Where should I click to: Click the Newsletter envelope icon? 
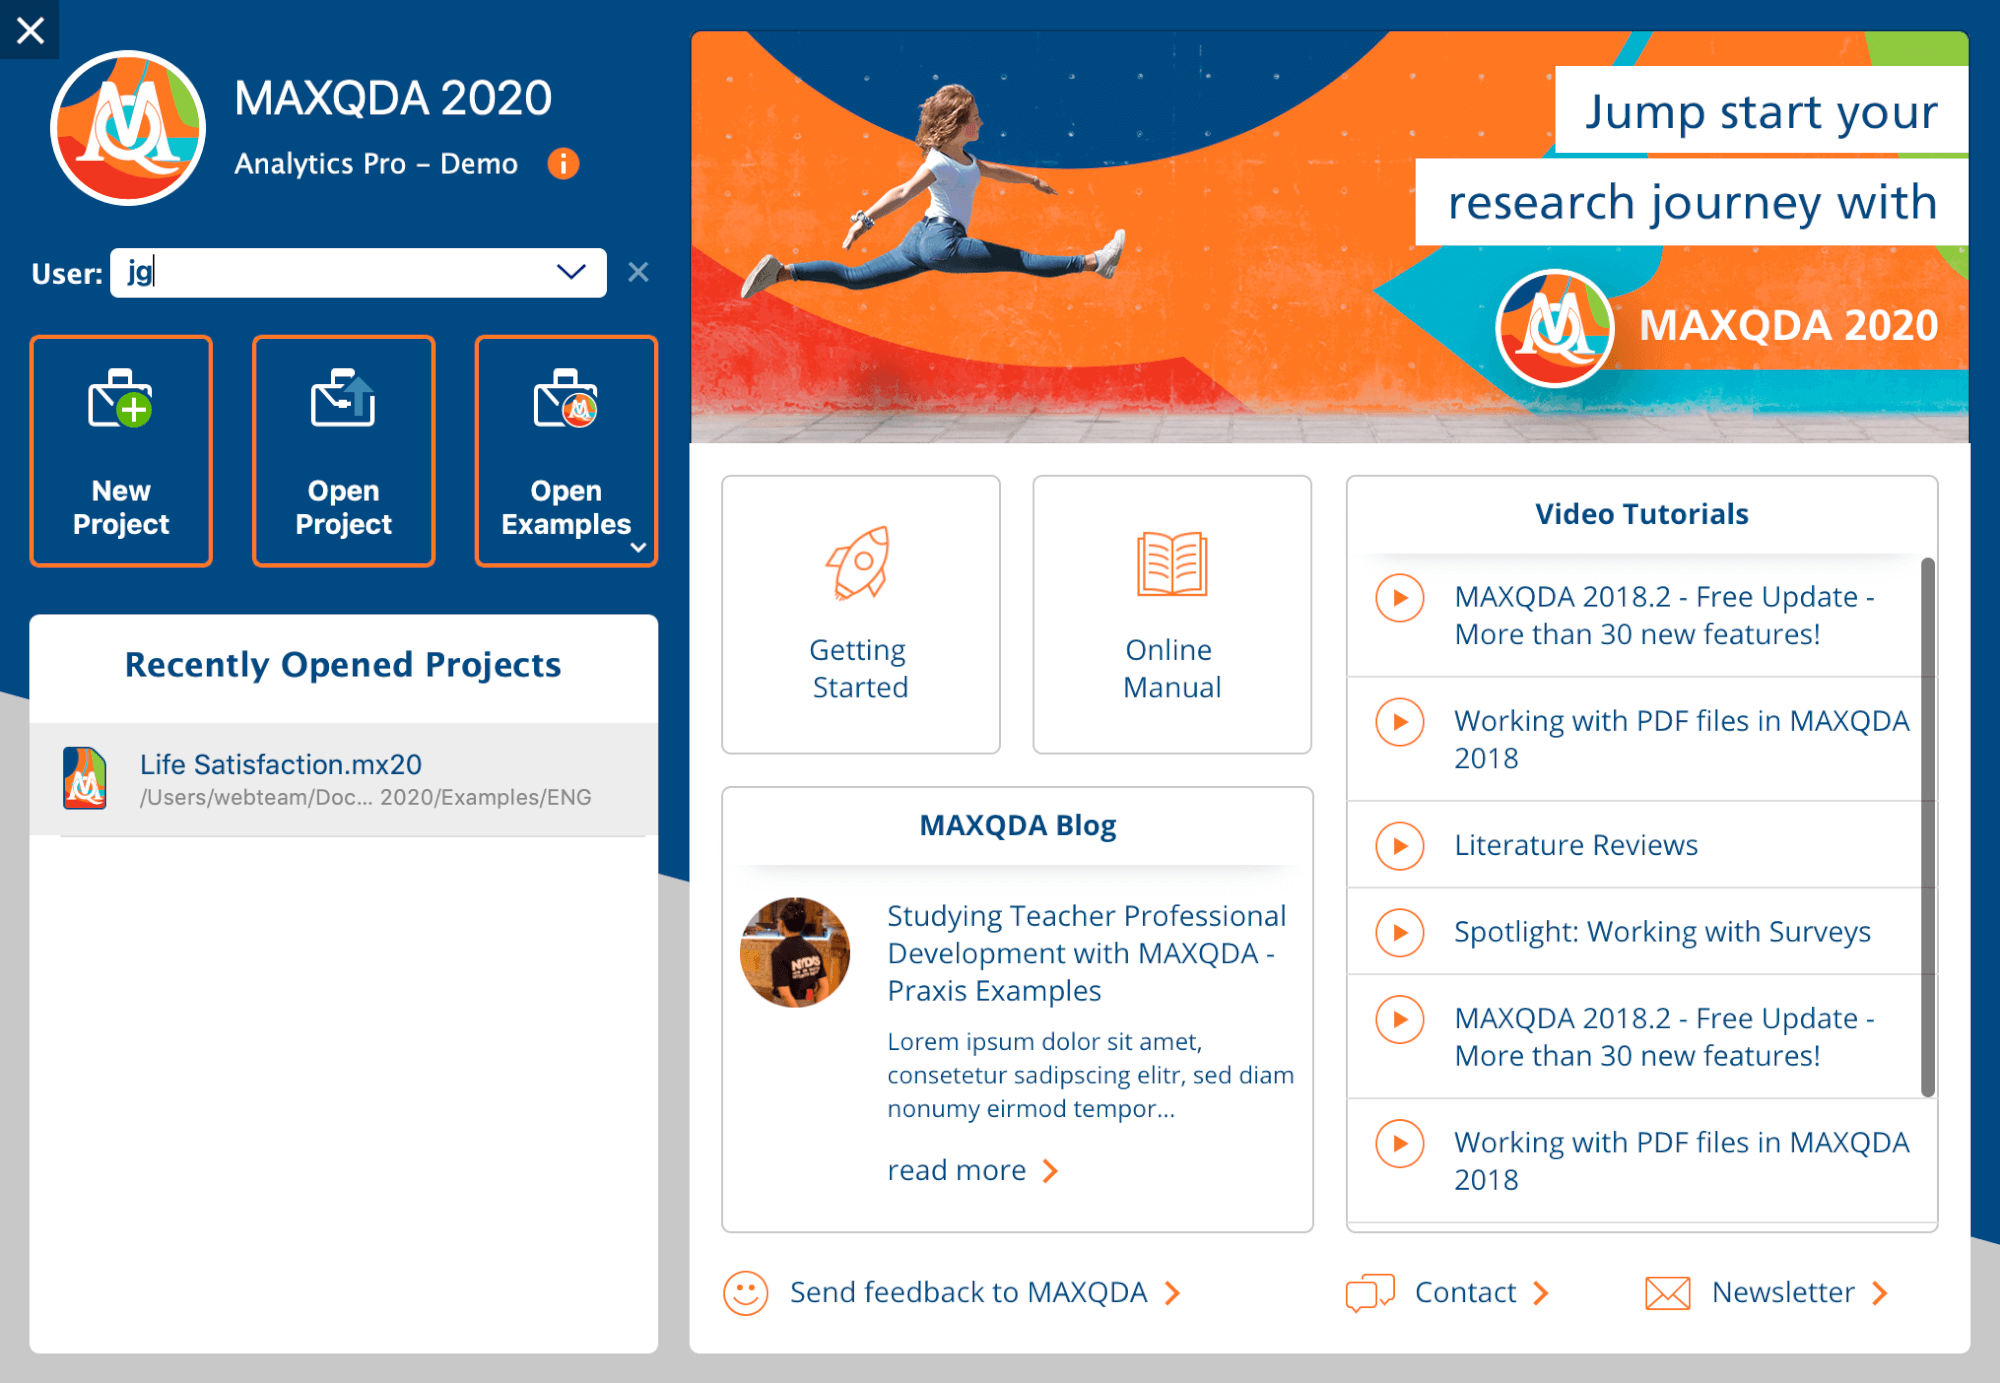[1668, 1293]
